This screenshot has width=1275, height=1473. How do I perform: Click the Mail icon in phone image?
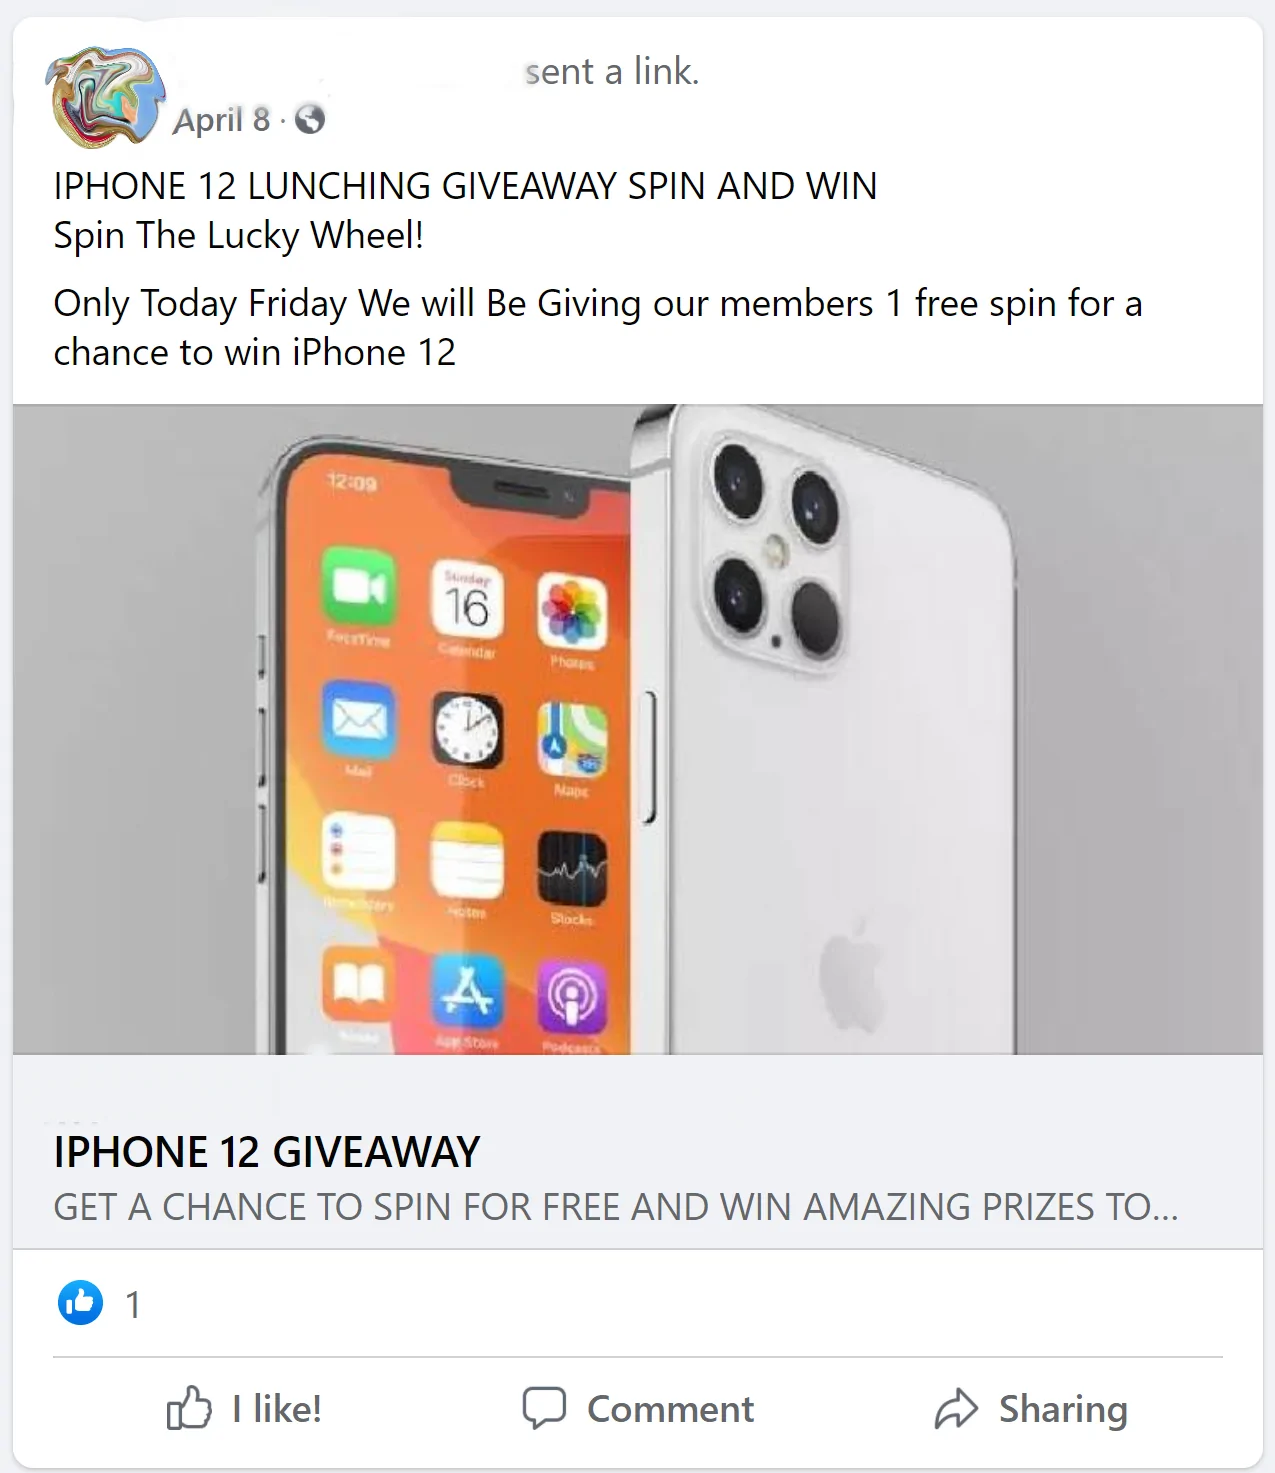358,719
